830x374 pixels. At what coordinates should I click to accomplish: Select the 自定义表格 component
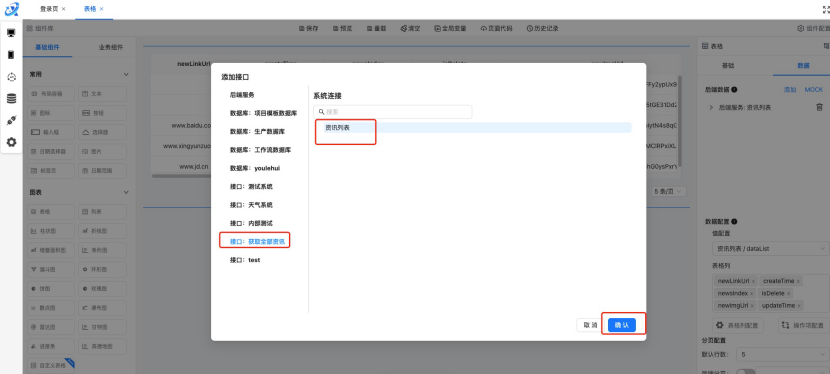[51, 365]
